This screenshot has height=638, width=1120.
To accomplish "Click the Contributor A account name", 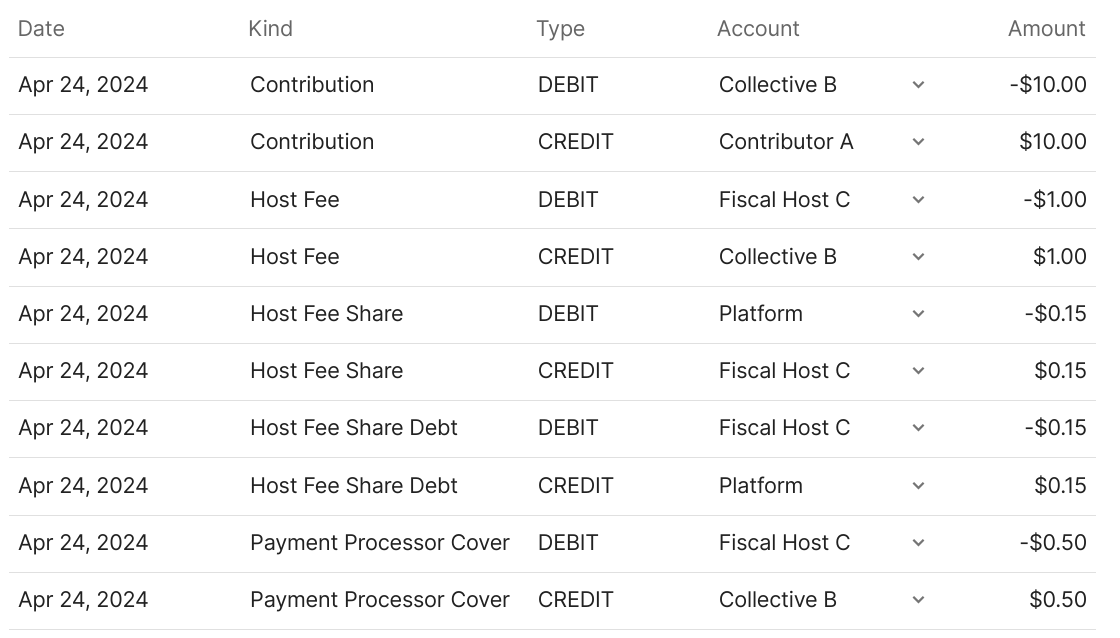I will [x=786, y=142].
